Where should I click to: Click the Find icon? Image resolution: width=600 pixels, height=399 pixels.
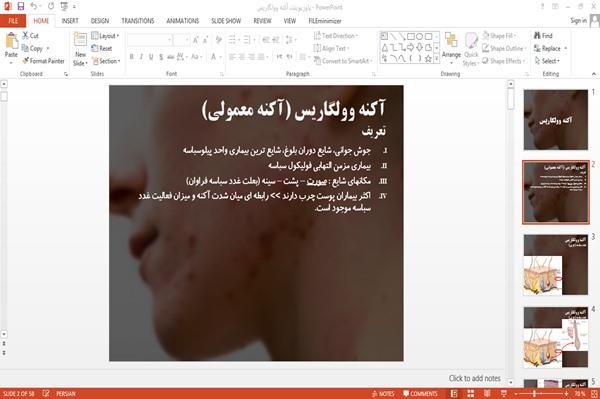point(538,36)
